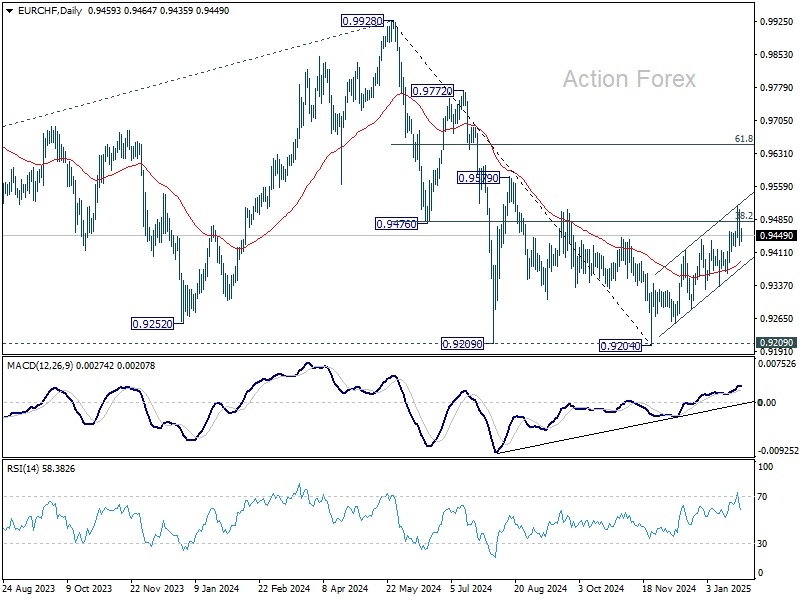Click the 5 Jul 2024 date label
Screen dimensions: 800x600
click(471, 588)
